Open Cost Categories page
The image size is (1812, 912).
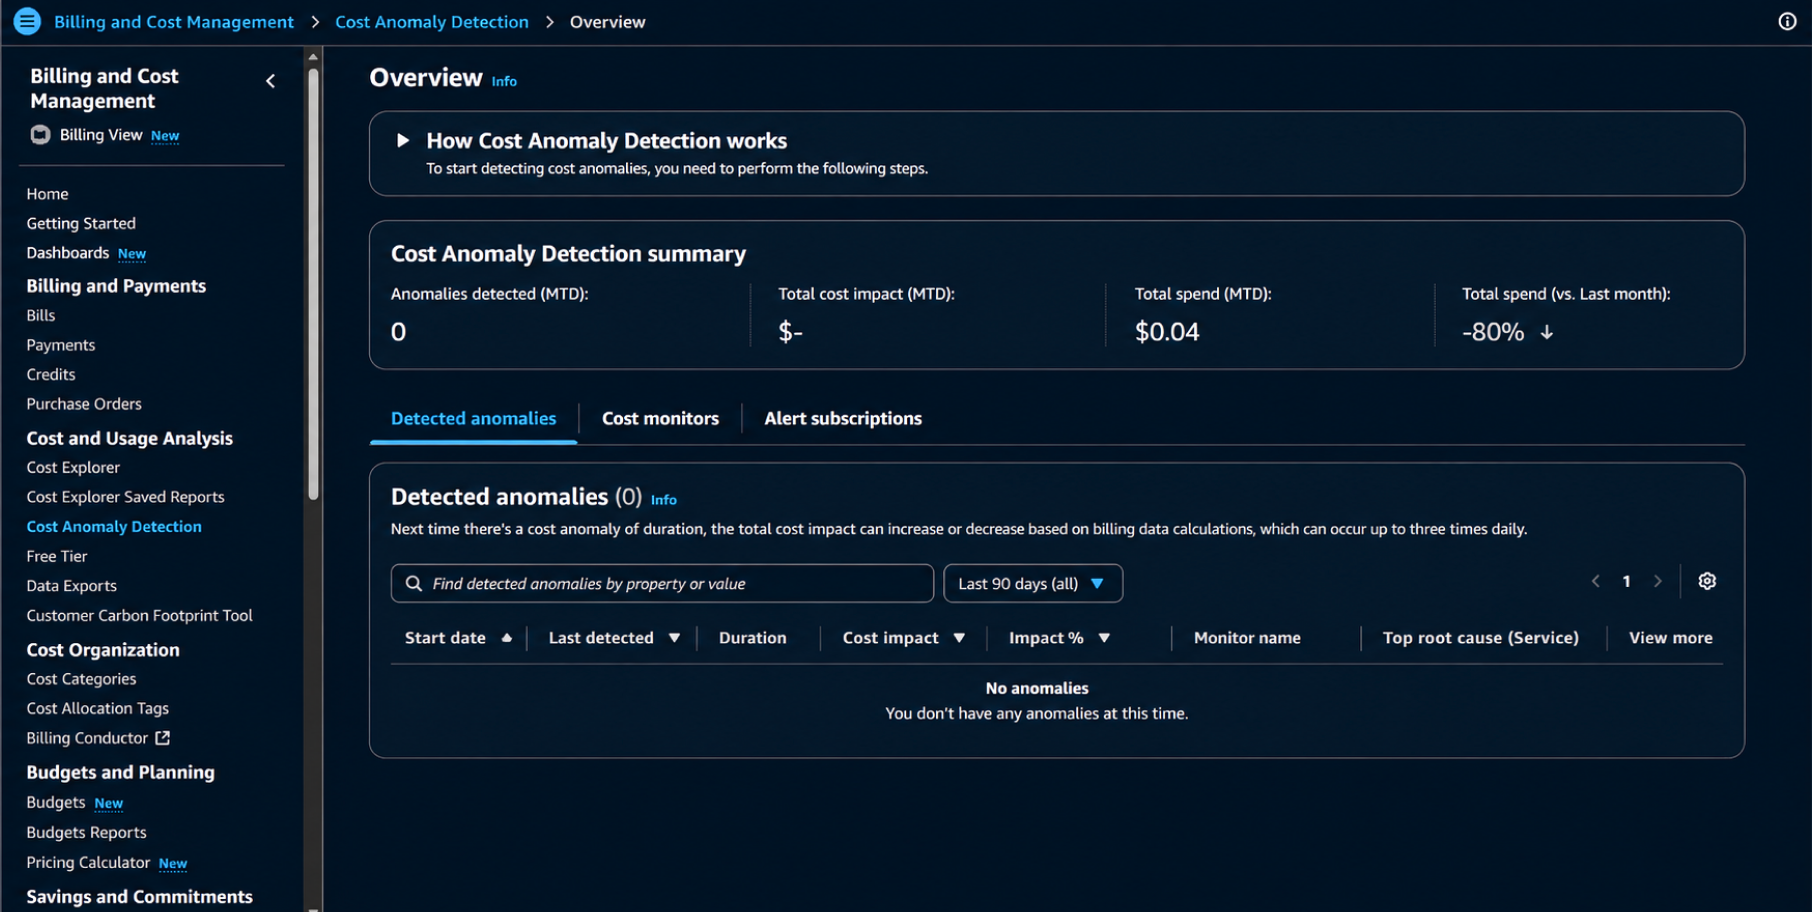point(81,679)
